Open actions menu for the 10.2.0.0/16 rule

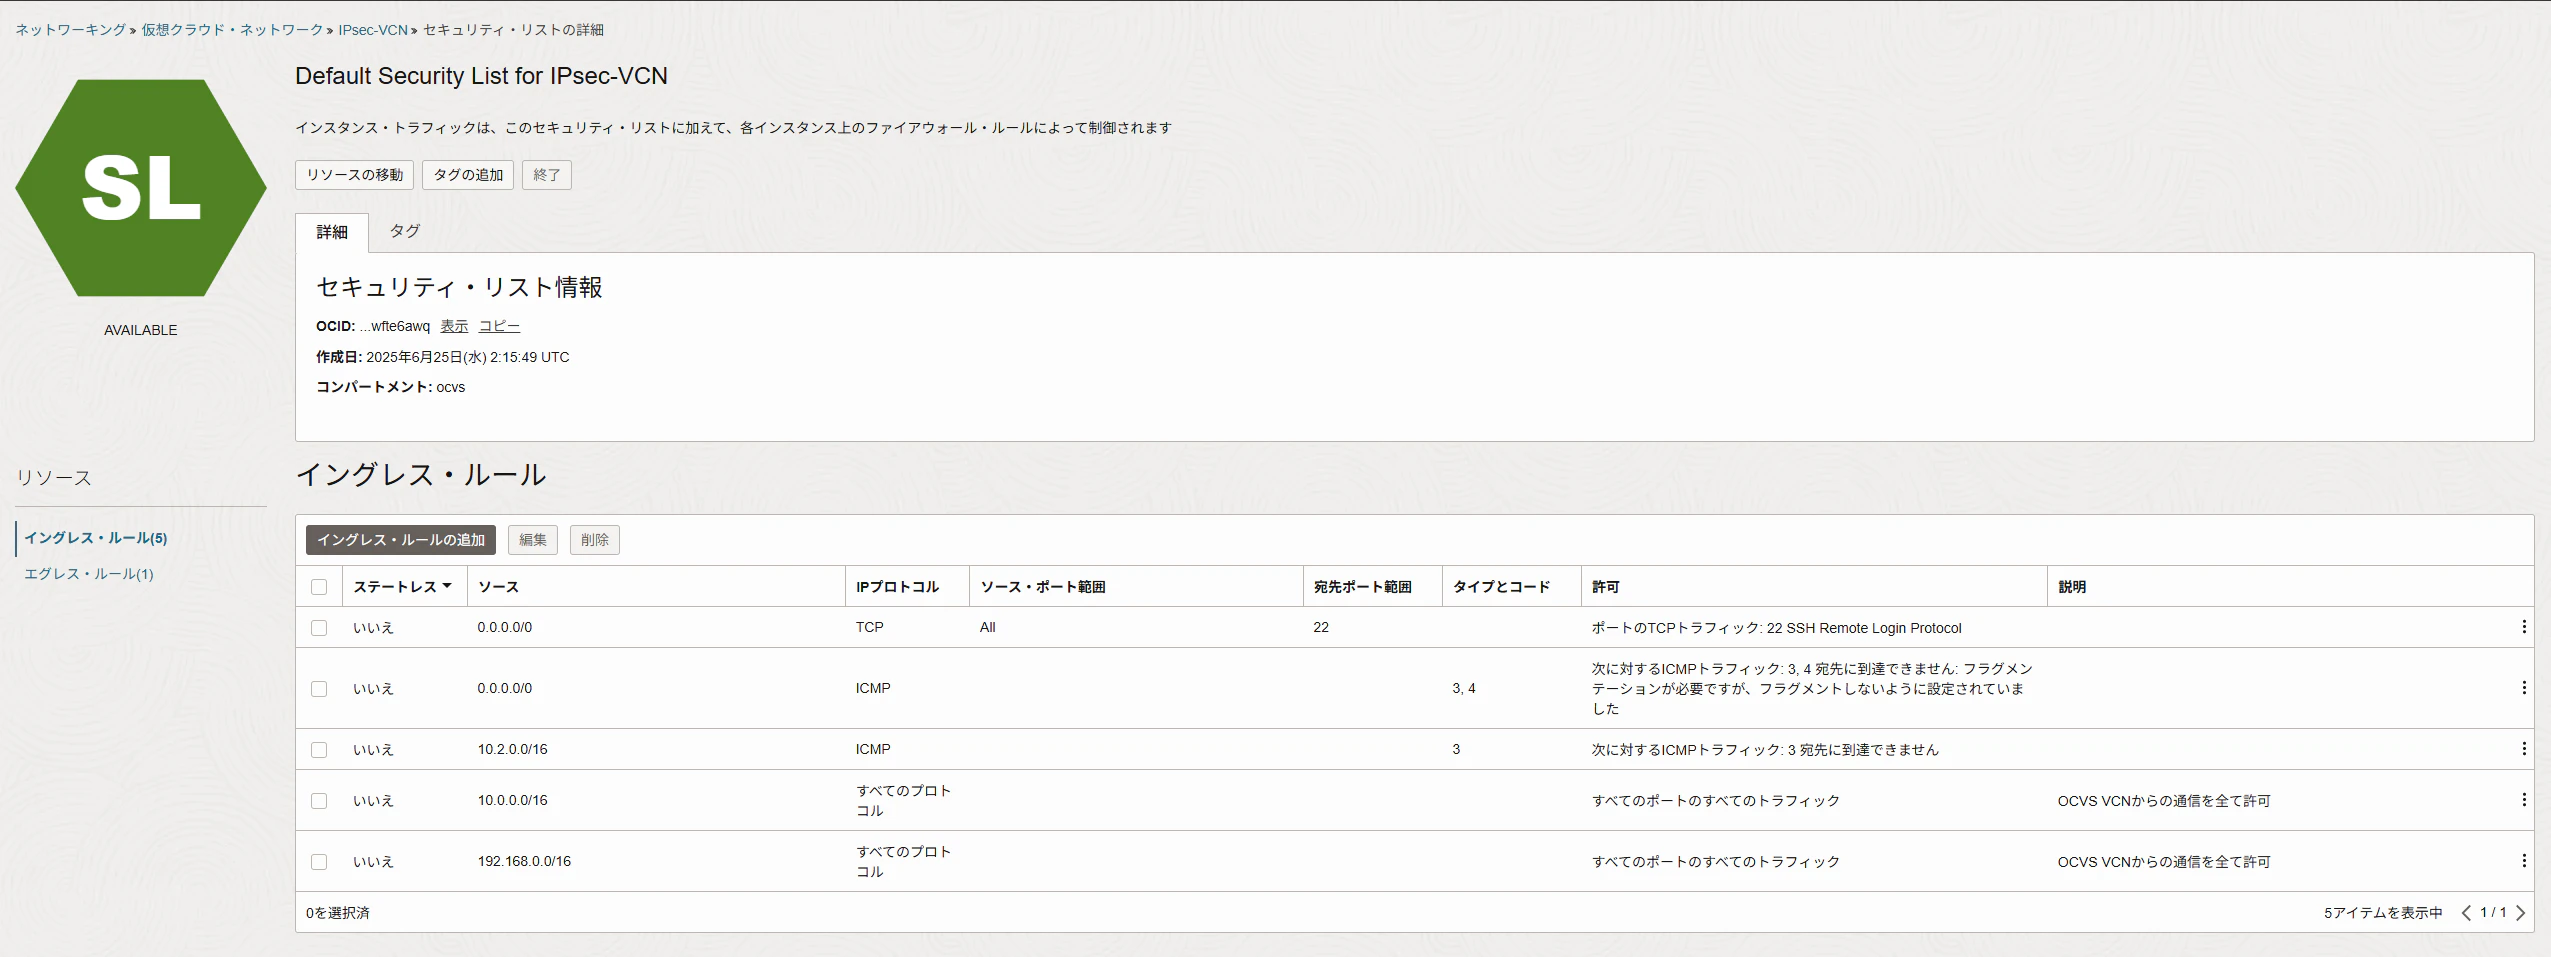(2523, 749)
